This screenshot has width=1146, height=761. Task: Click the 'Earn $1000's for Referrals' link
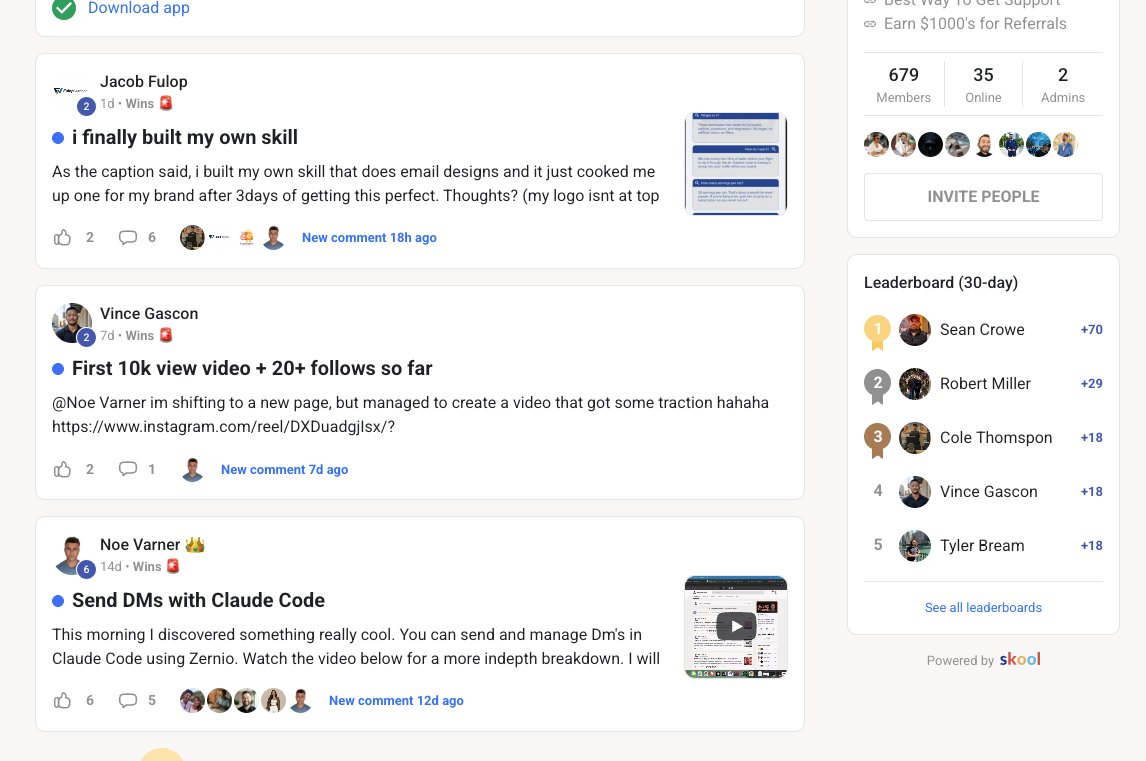click(x=974, y=23)
